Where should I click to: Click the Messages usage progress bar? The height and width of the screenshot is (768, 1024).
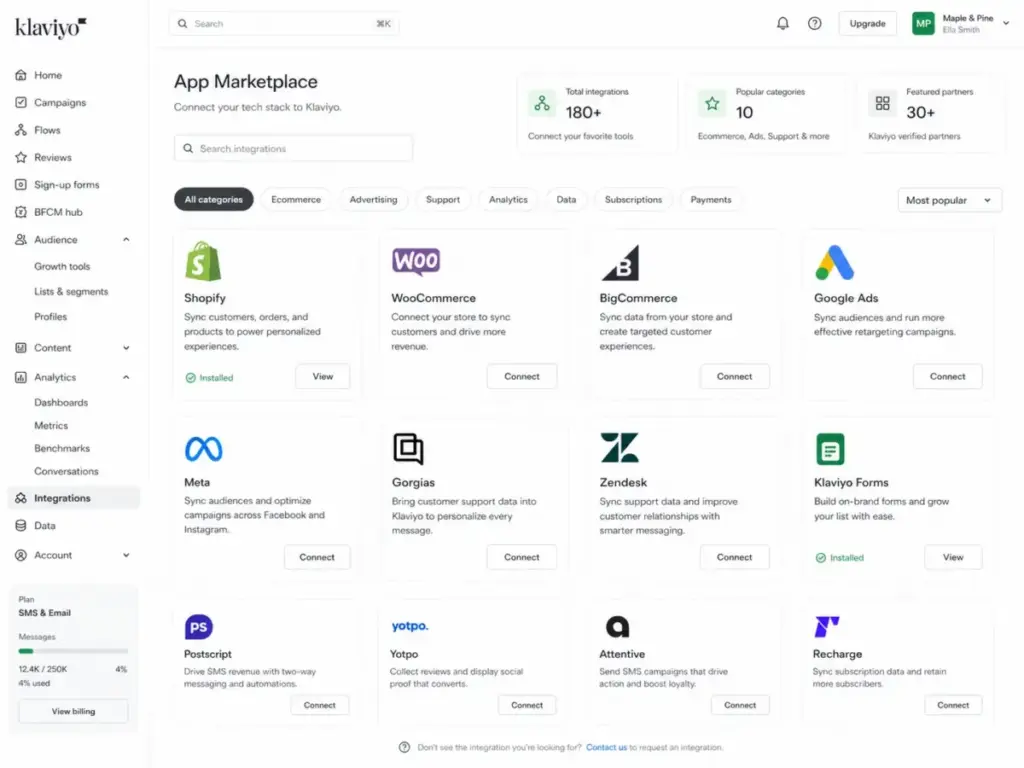(73, 651)
